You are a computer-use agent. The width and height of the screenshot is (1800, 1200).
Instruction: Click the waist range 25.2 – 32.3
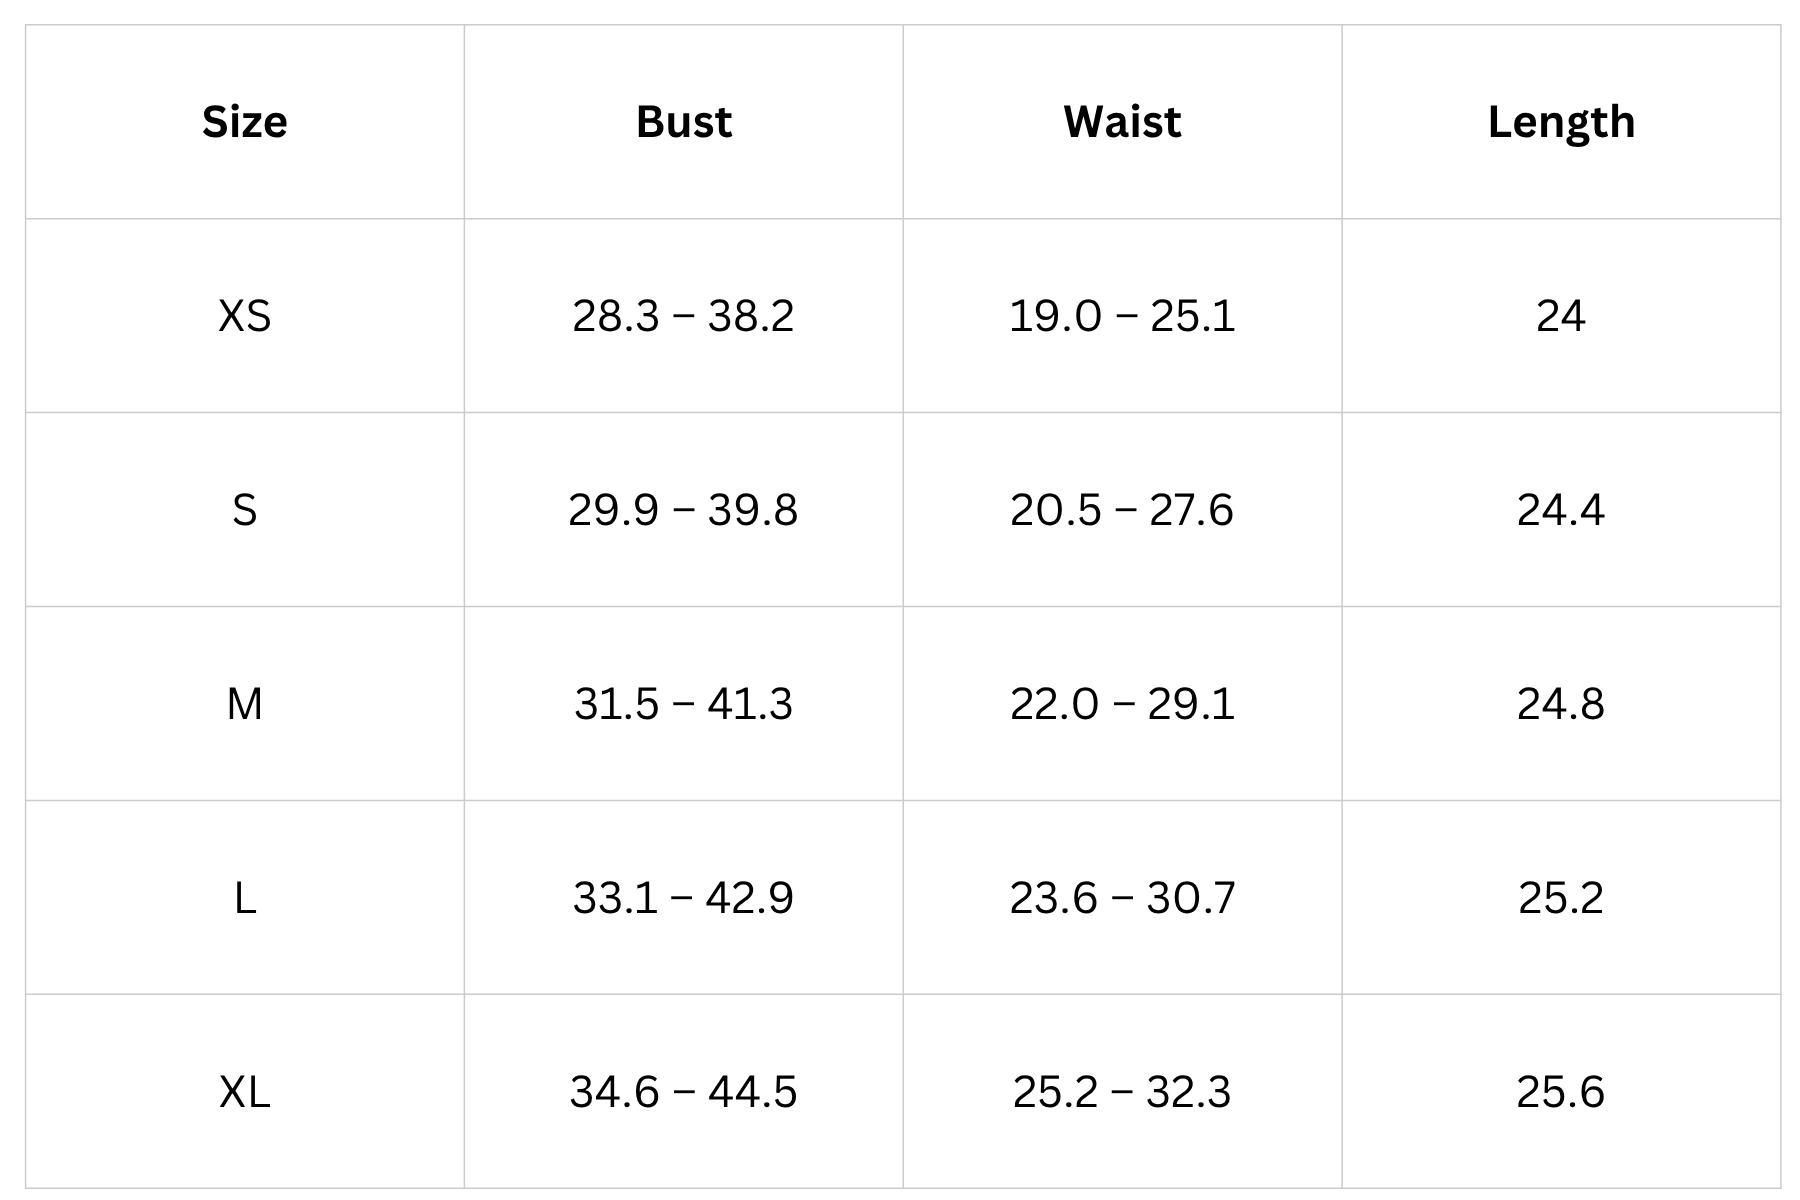[1122, 1091]
